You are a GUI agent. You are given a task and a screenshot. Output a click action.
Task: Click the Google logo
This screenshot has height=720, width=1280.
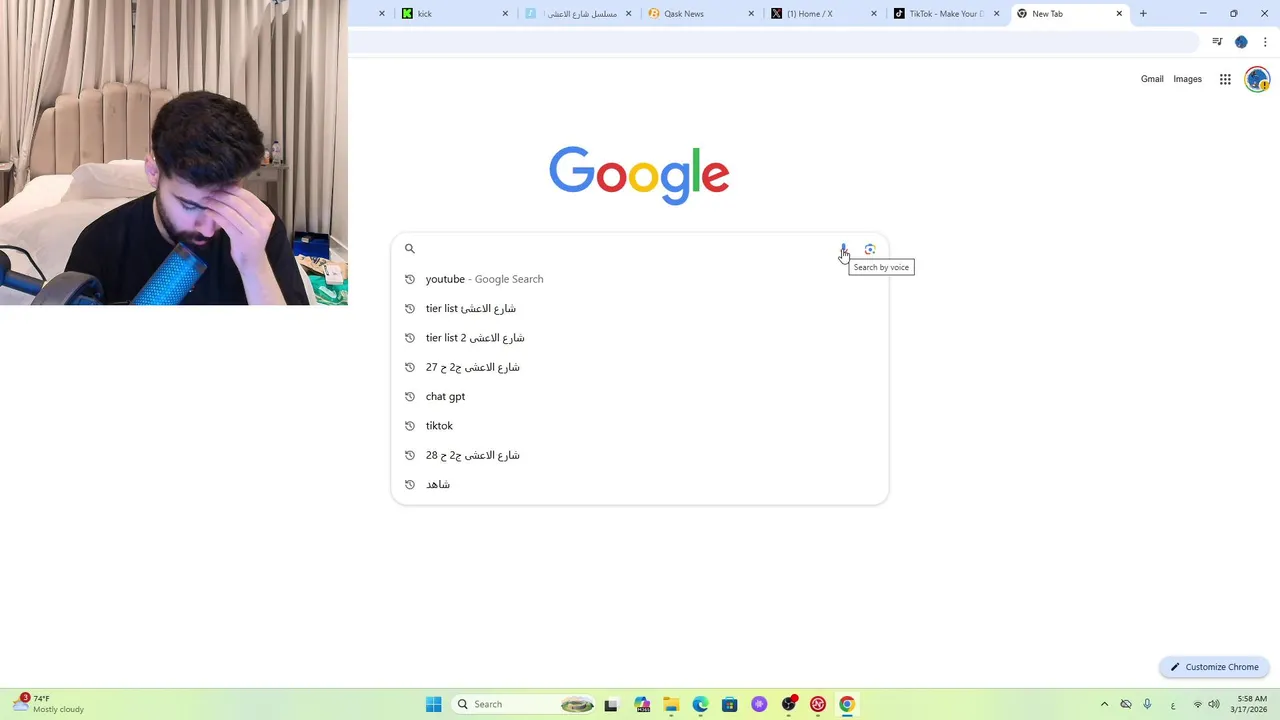click(639, 175)
